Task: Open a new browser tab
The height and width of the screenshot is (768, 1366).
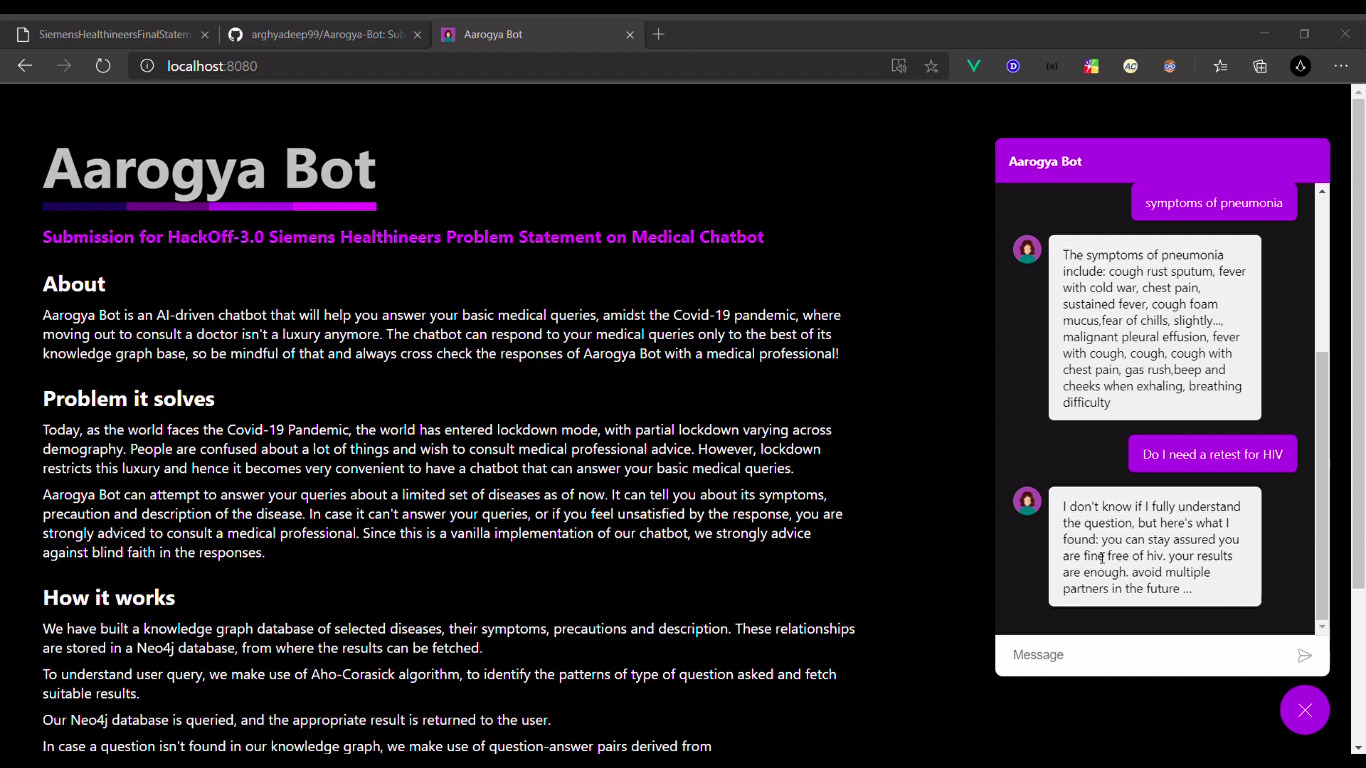Action: click(x=658, y=34)
